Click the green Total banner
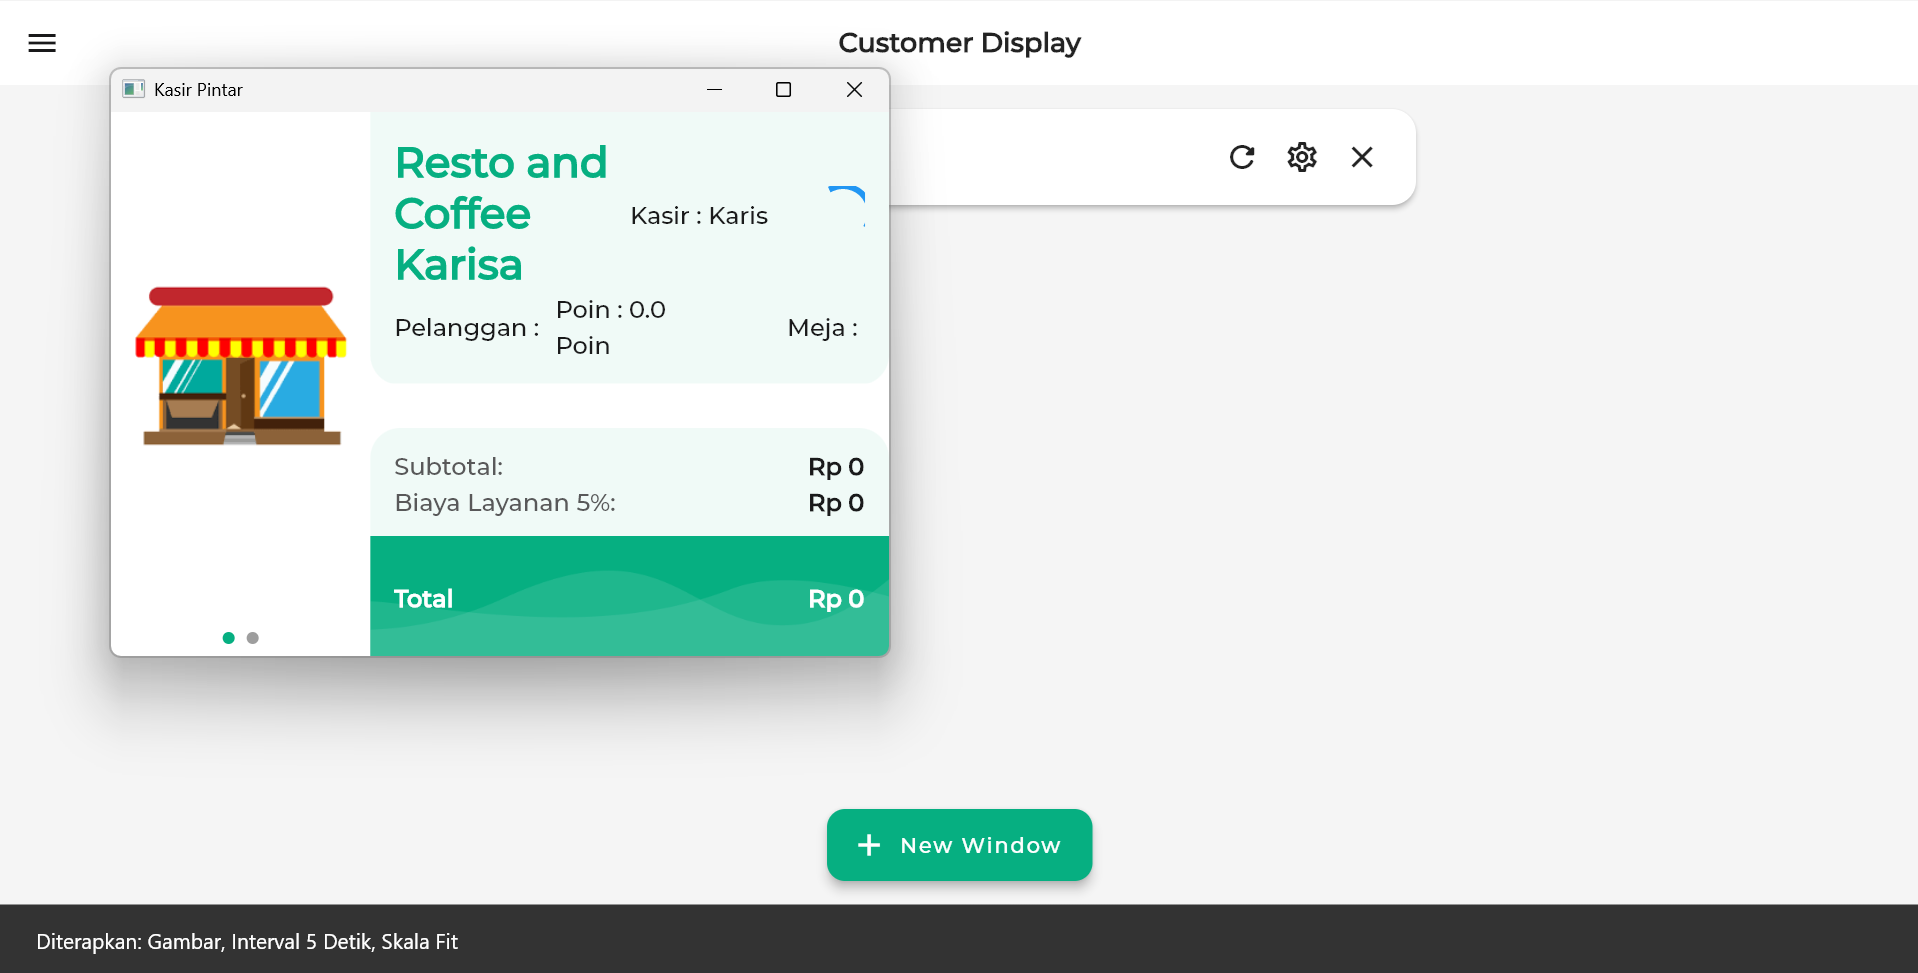1918x973 pixels. click(629, 597)
